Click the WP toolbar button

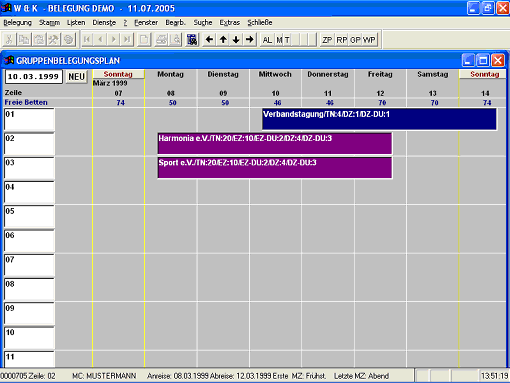pos(369,40)
